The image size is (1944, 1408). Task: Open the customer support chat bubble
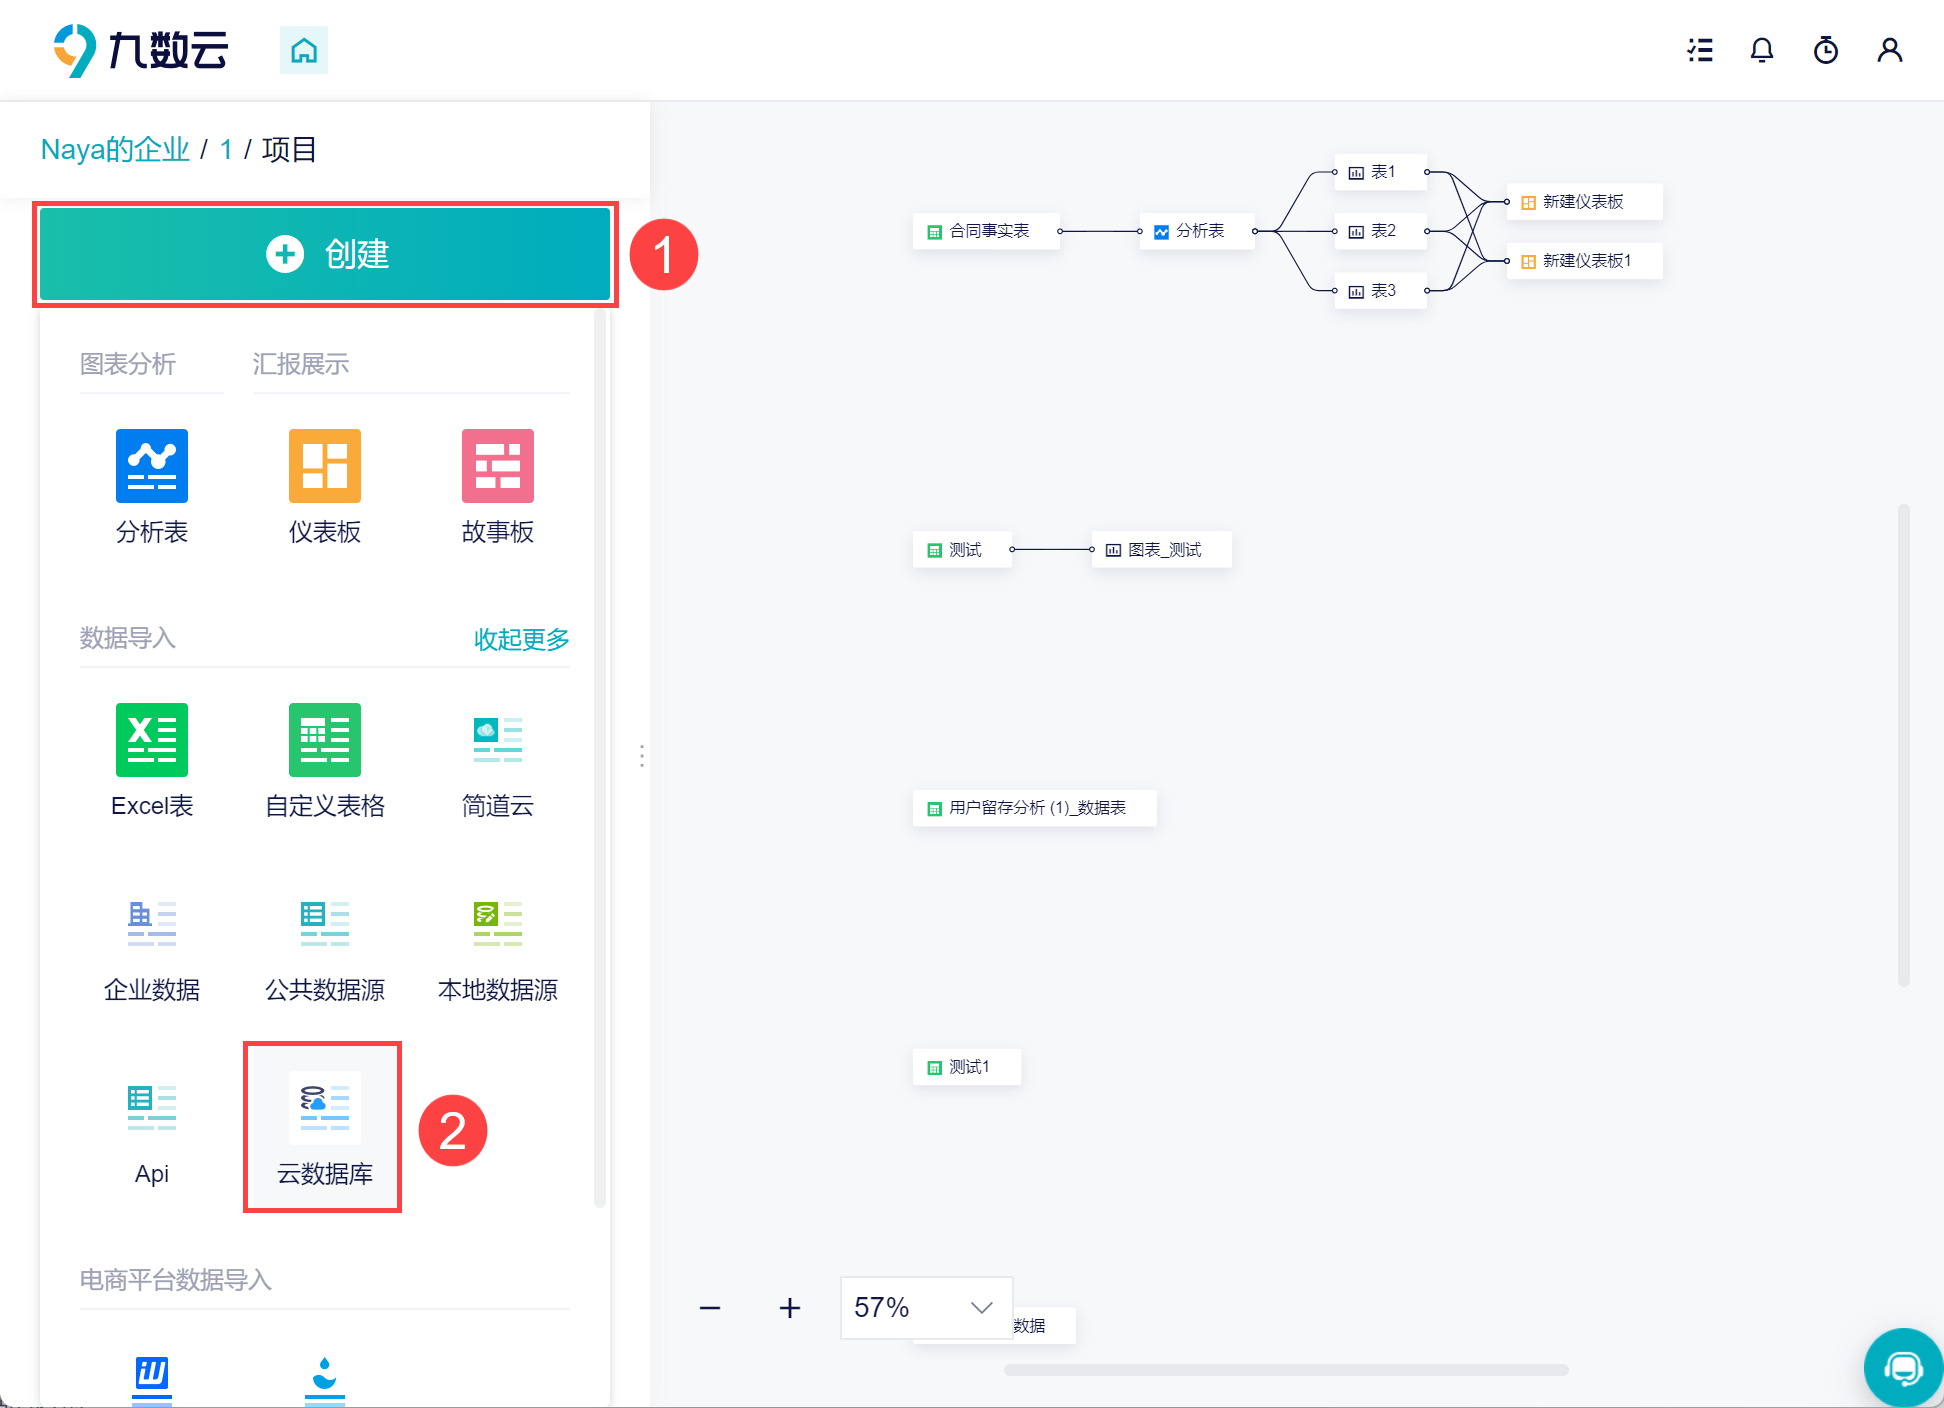point(1902,1367)
